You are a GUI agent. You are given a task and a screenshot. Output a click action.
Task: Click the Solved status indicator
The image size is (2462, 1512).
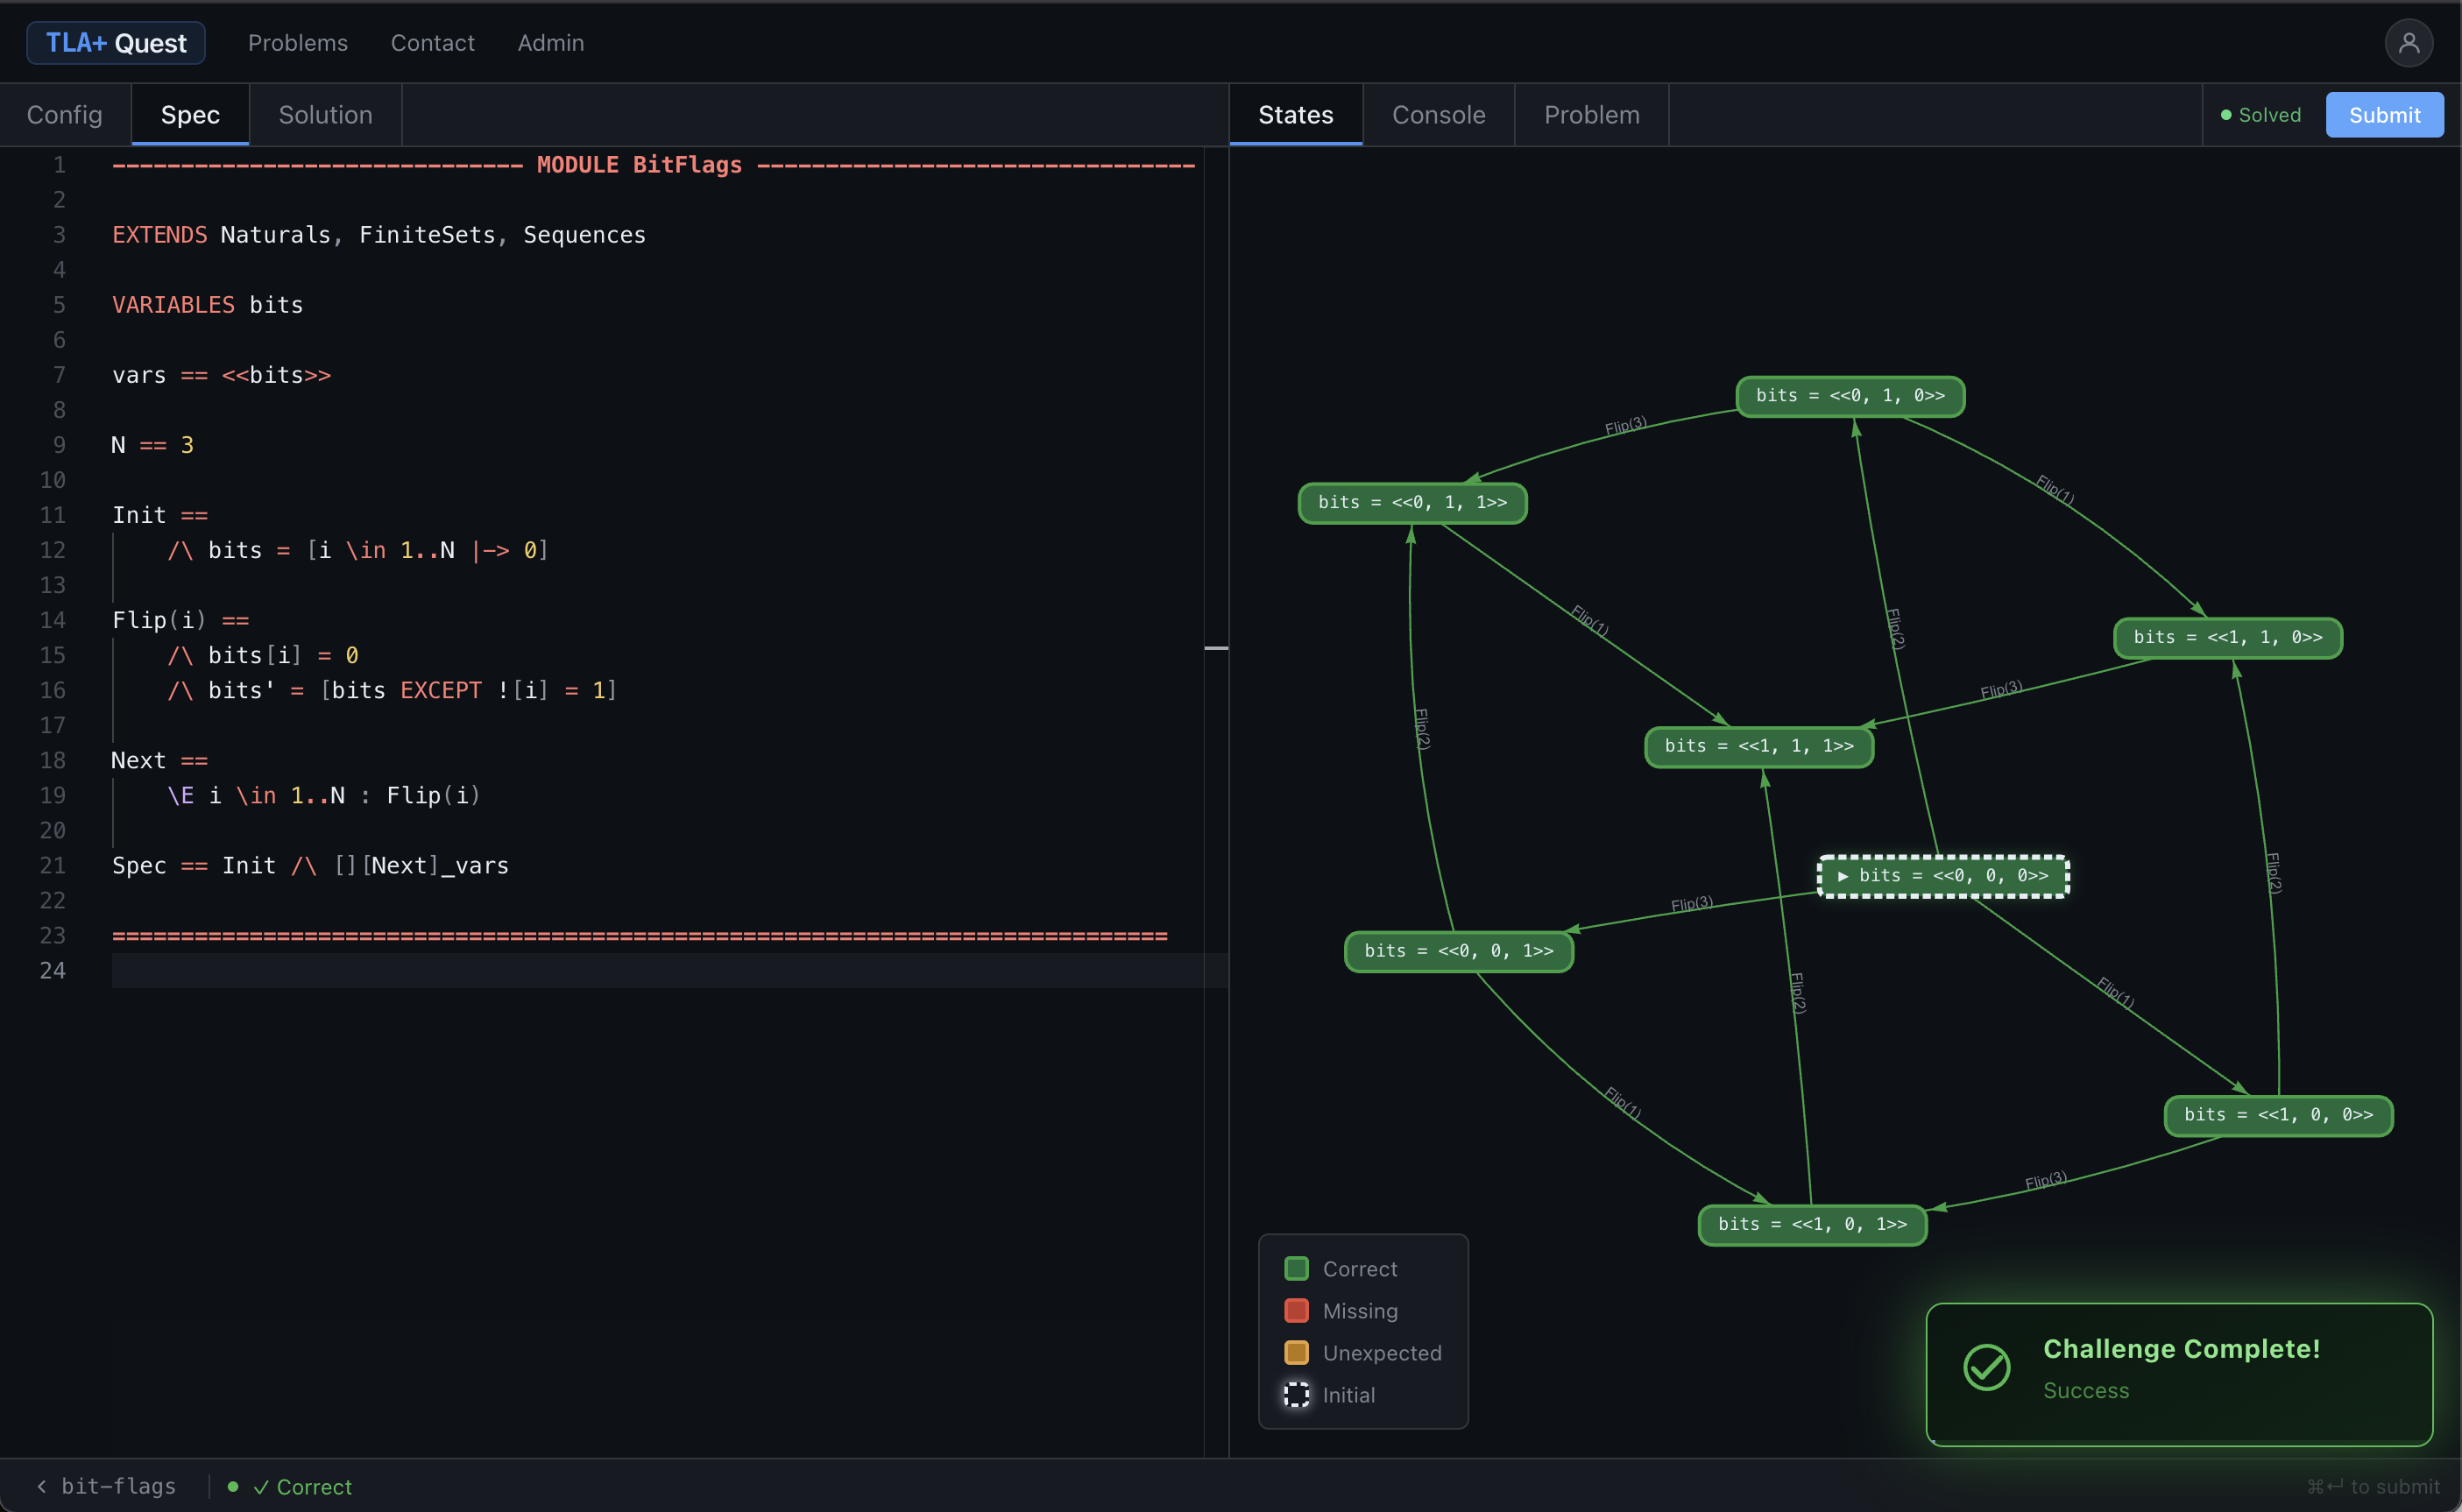[2261, 115]
